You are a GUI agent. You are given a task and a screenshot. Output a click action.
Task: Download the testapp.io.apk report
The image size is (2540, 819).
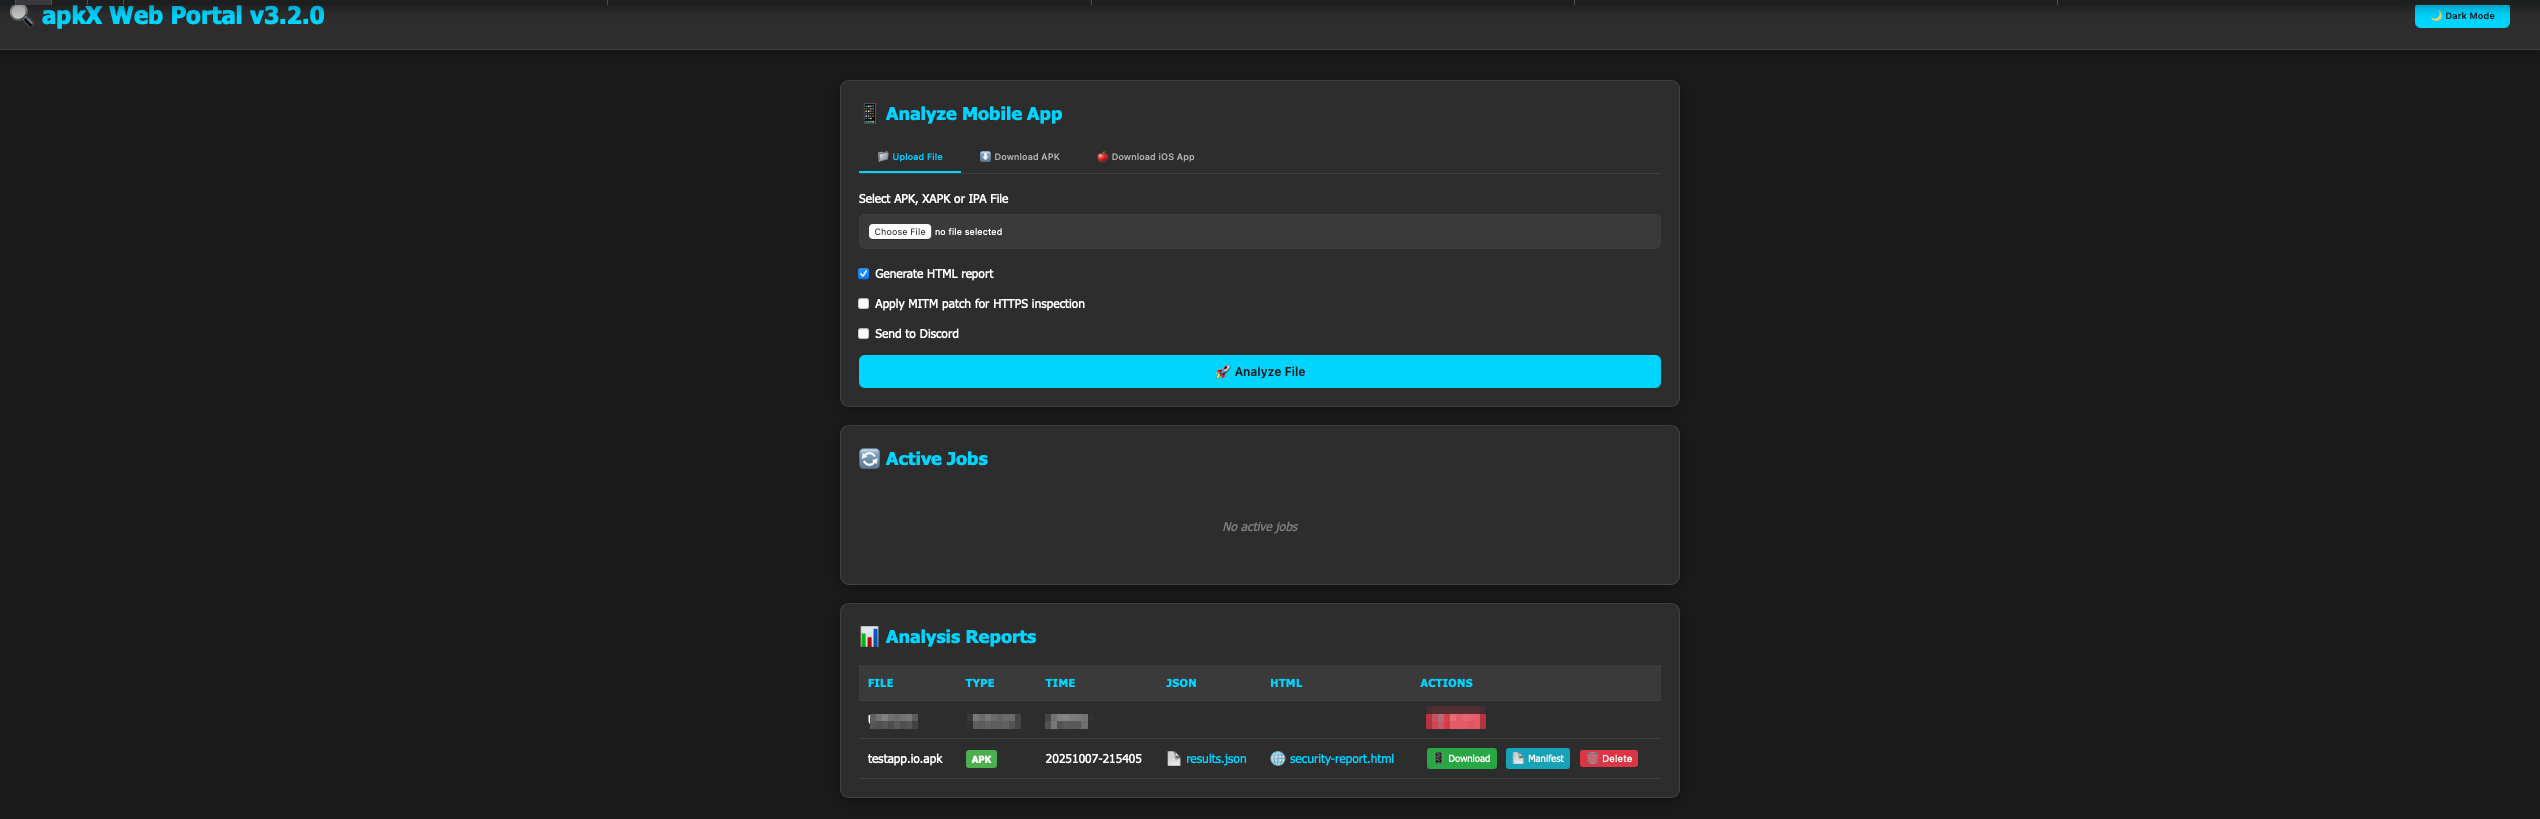[x=1461, y=759]
